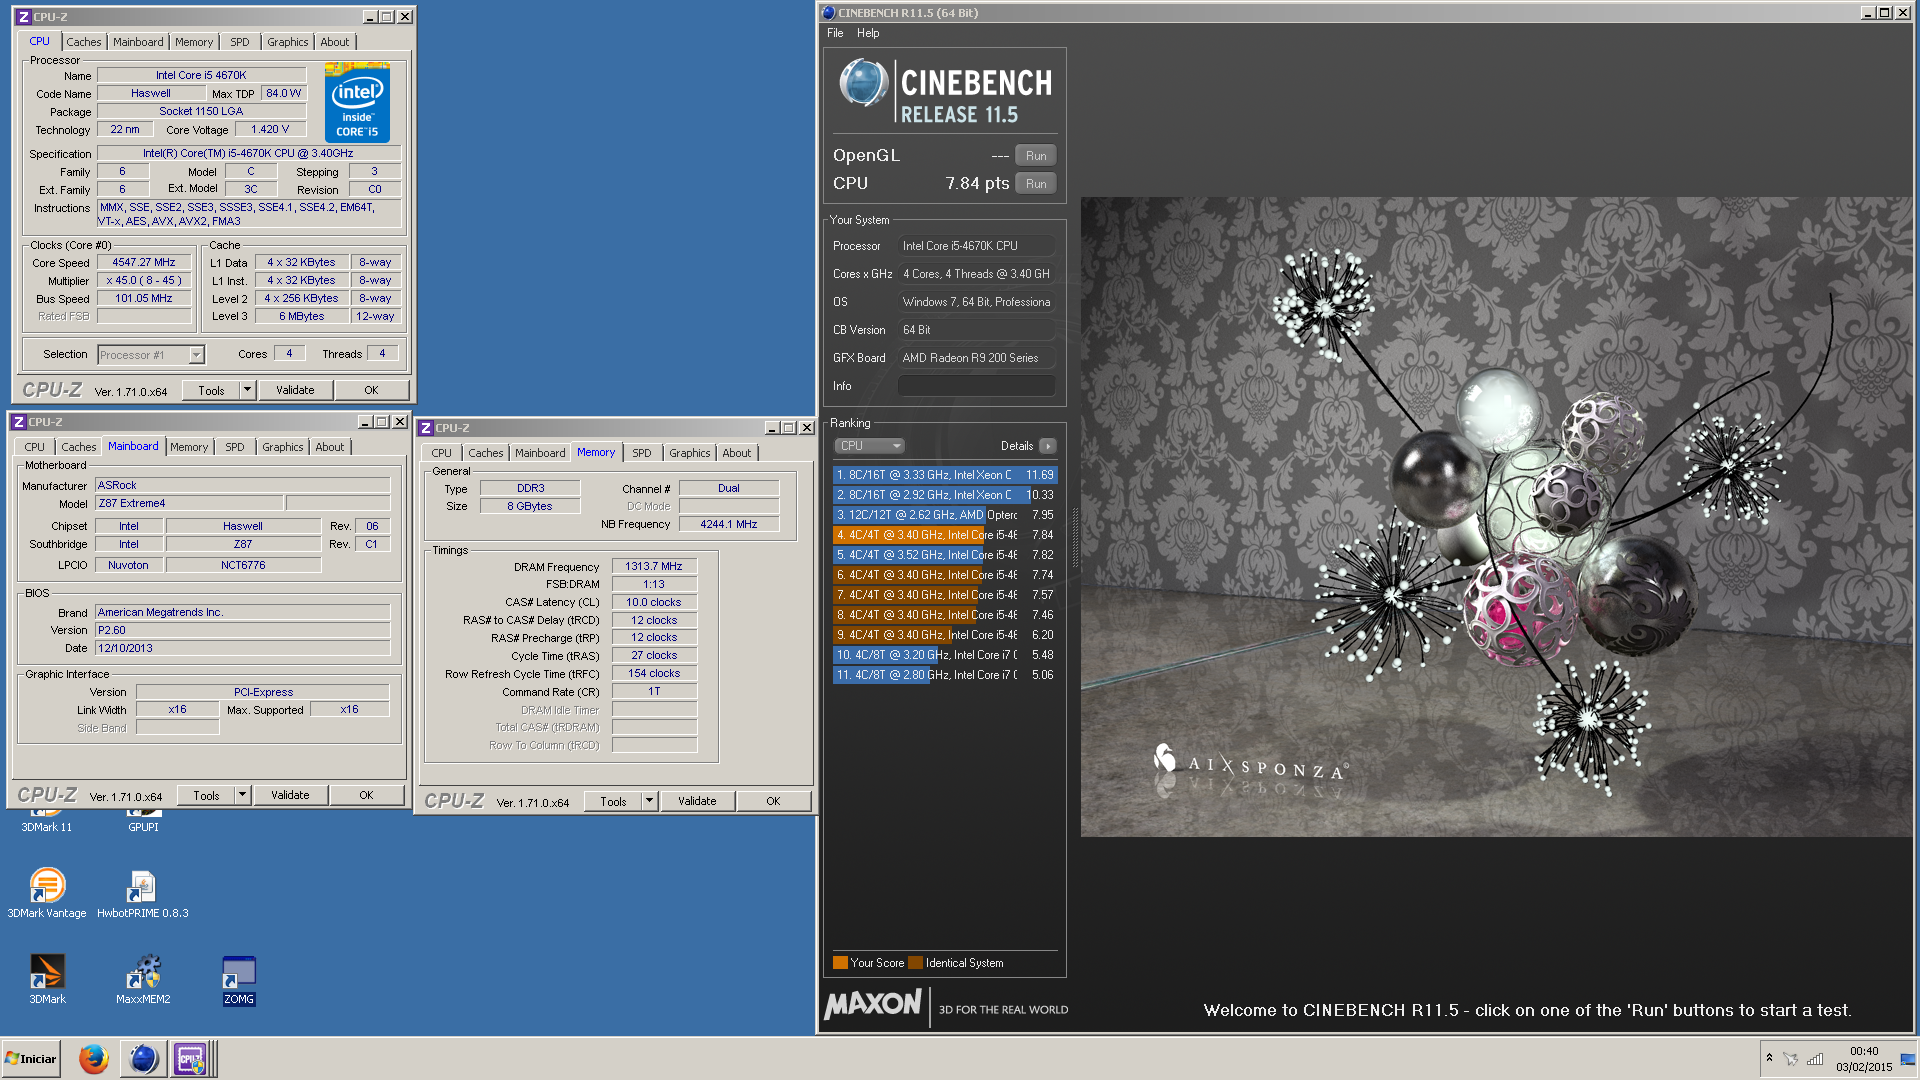Image resolution: width=1920 pixels, height=1080 pixels.
Task: Click the Cinebench sphere icon in the taskbar
Action: (x=143, y=1058)
